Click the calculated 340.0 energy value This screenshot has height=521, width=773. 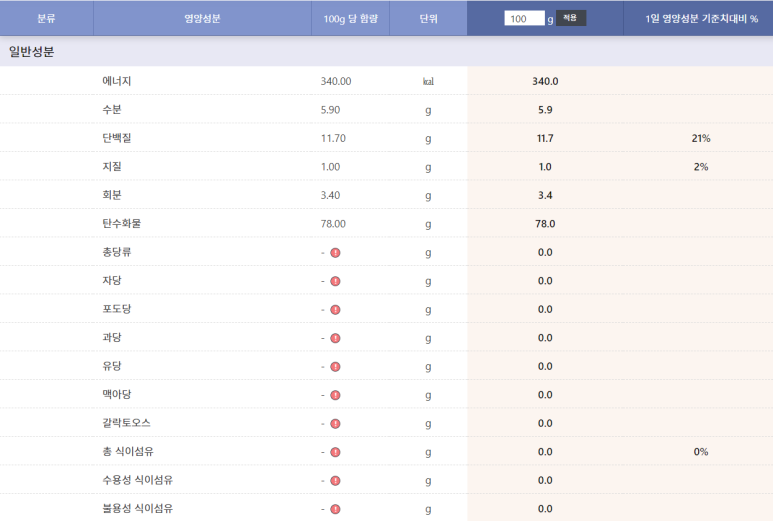point(545,81)
